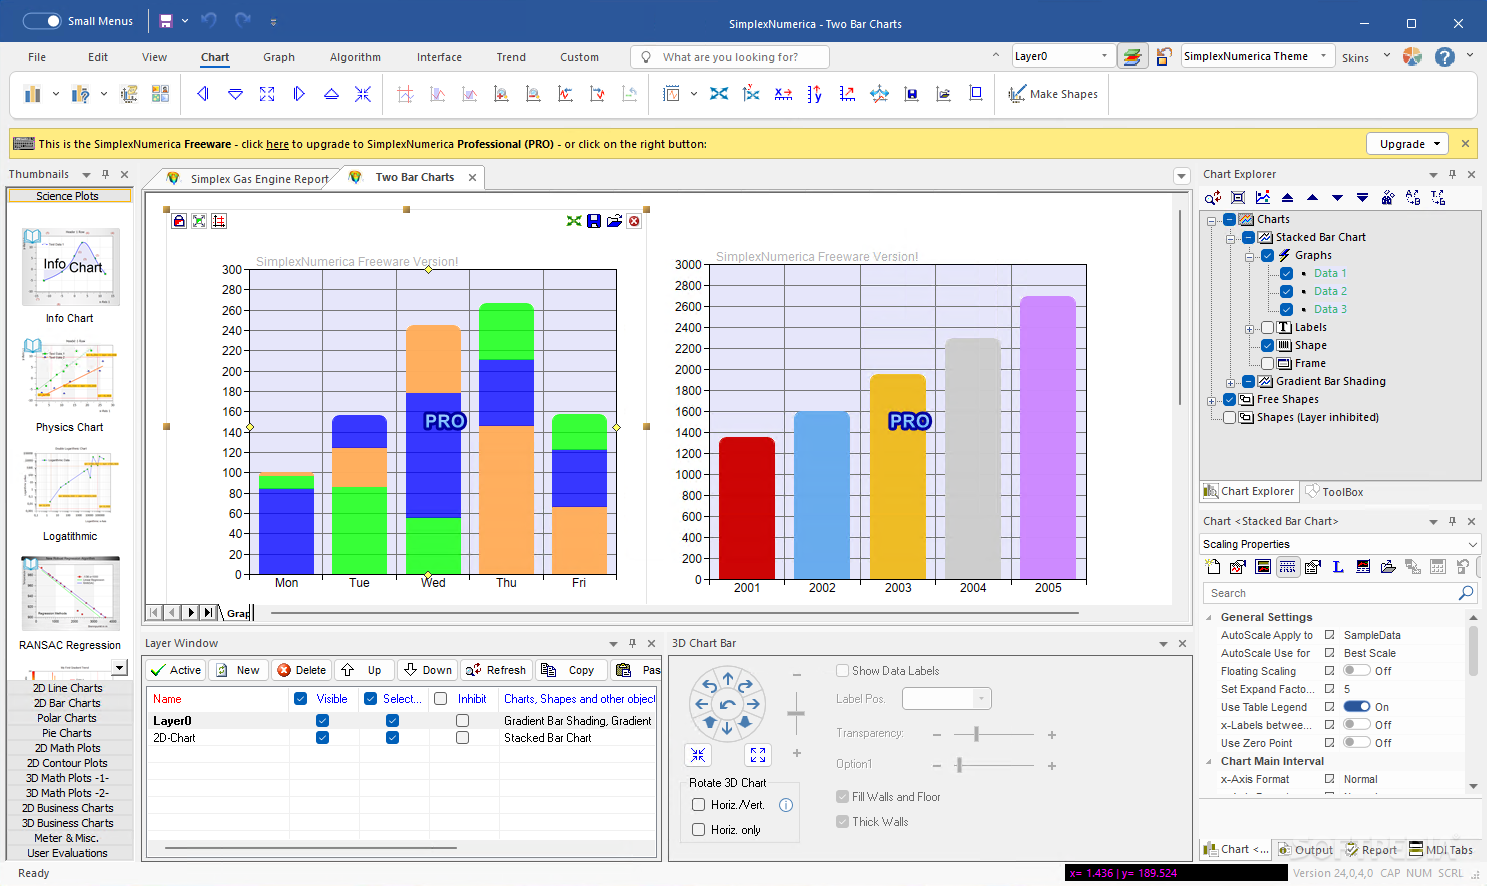Click the blue L icon in the properties toolbar
This screenshot has width=1487, height=886.
point(1338,567)
